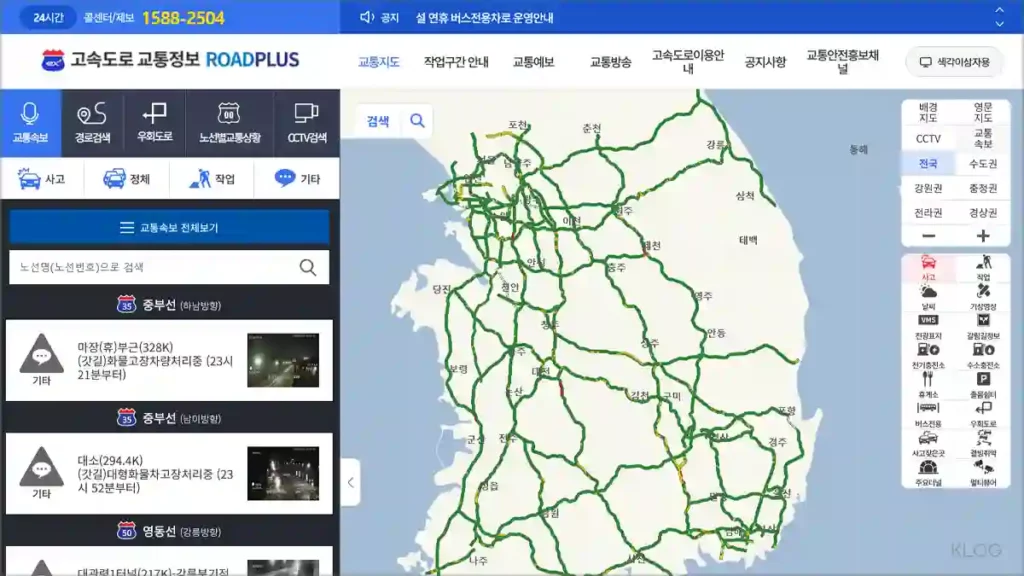Select the 우회도로 detour icon in sidebar
This screenshot has height=576, width=1024.
coord(155,123)
